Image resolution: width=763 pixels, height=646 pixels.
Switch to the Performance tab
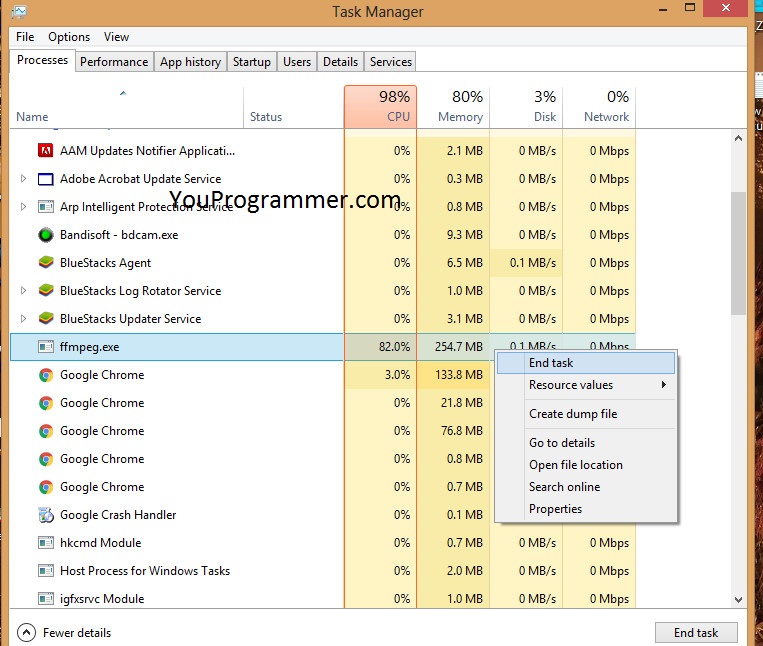click(114, 62)
